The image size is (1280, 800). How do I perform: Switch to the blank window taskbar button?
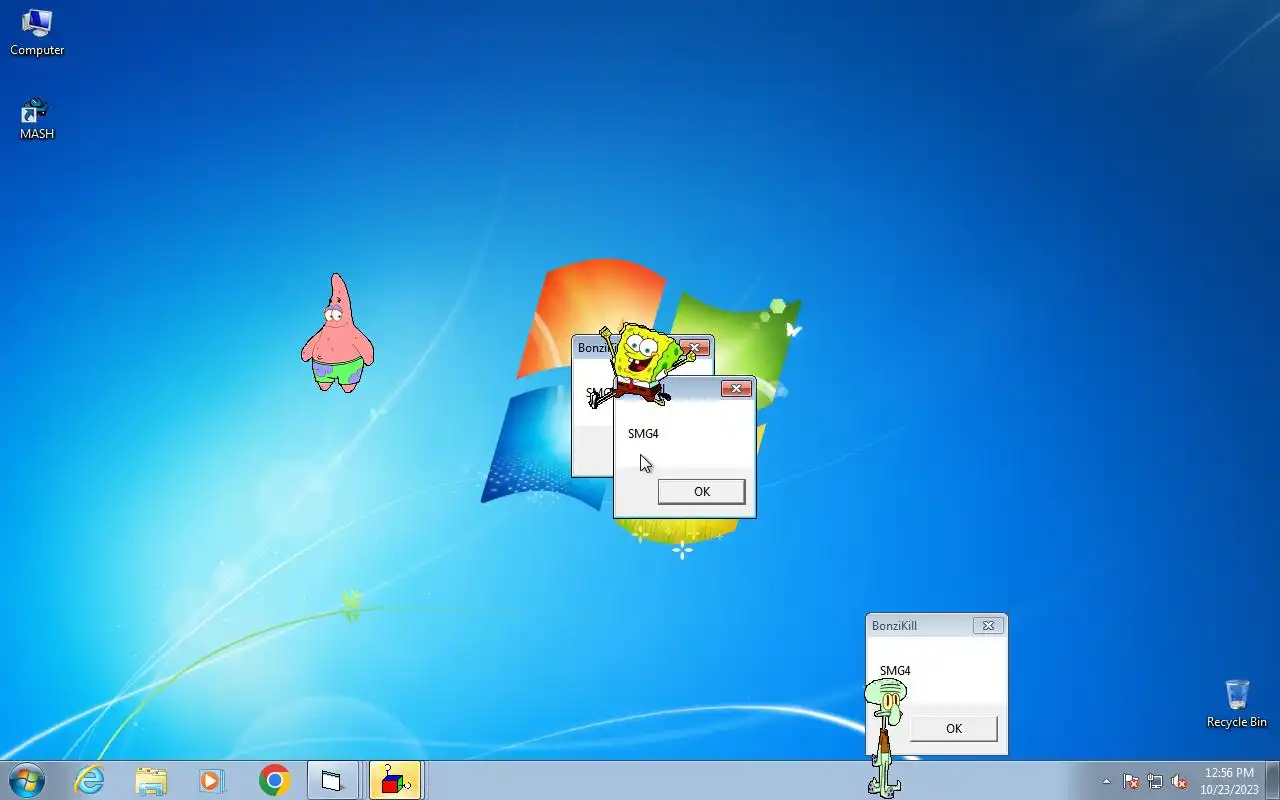pos(332,780)
